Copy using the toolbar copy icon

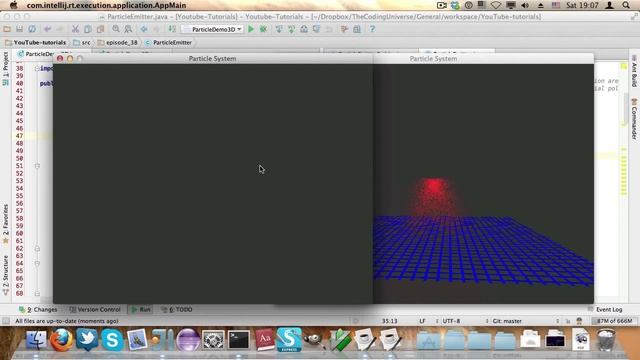[88, 29]
